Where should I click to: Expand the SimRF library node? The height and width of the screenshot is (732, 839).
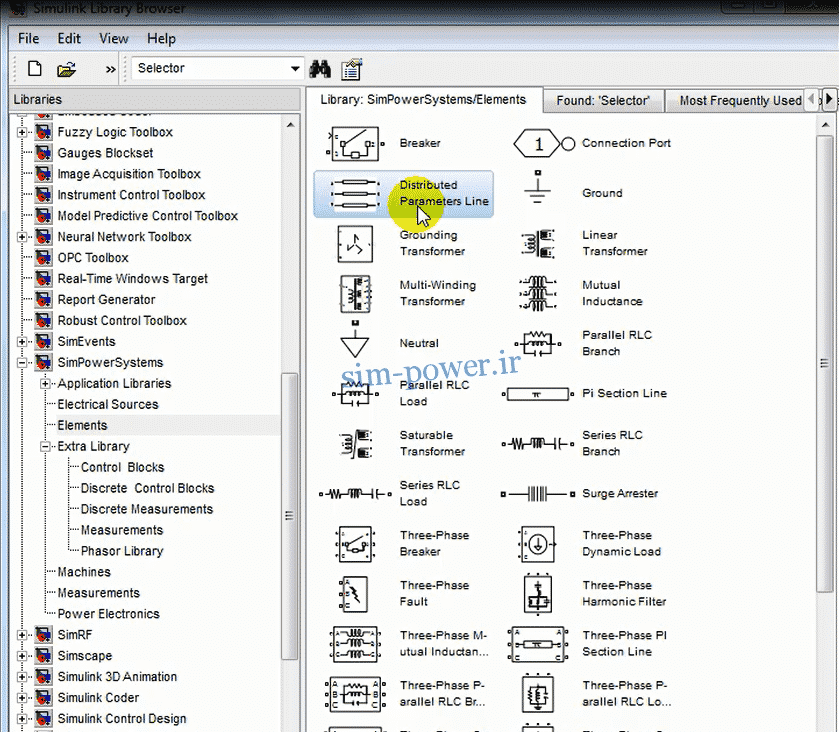point(22,635)
